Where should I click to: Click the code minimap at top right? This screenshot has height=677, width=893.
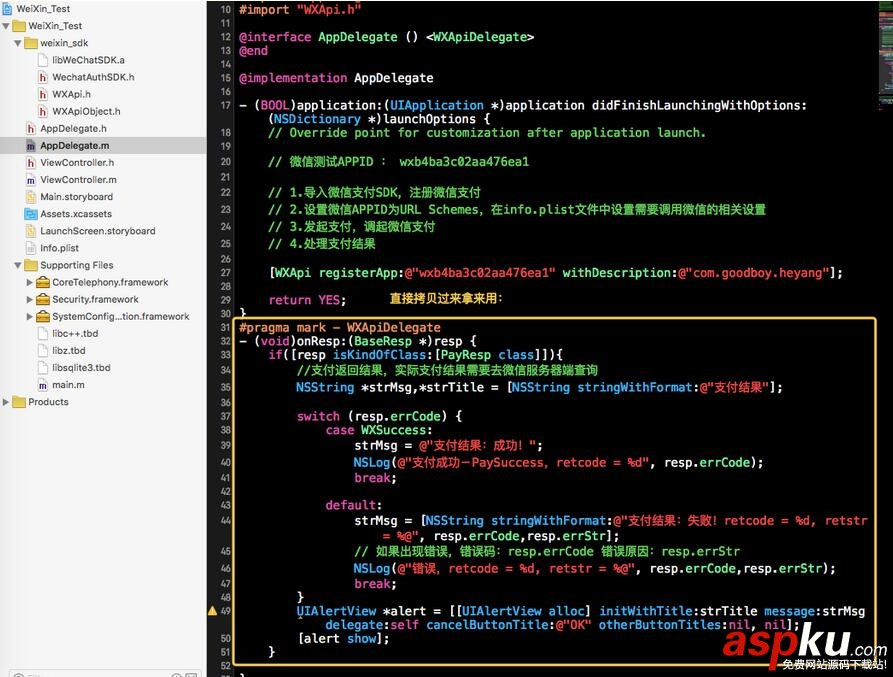[x=885, y=54]
